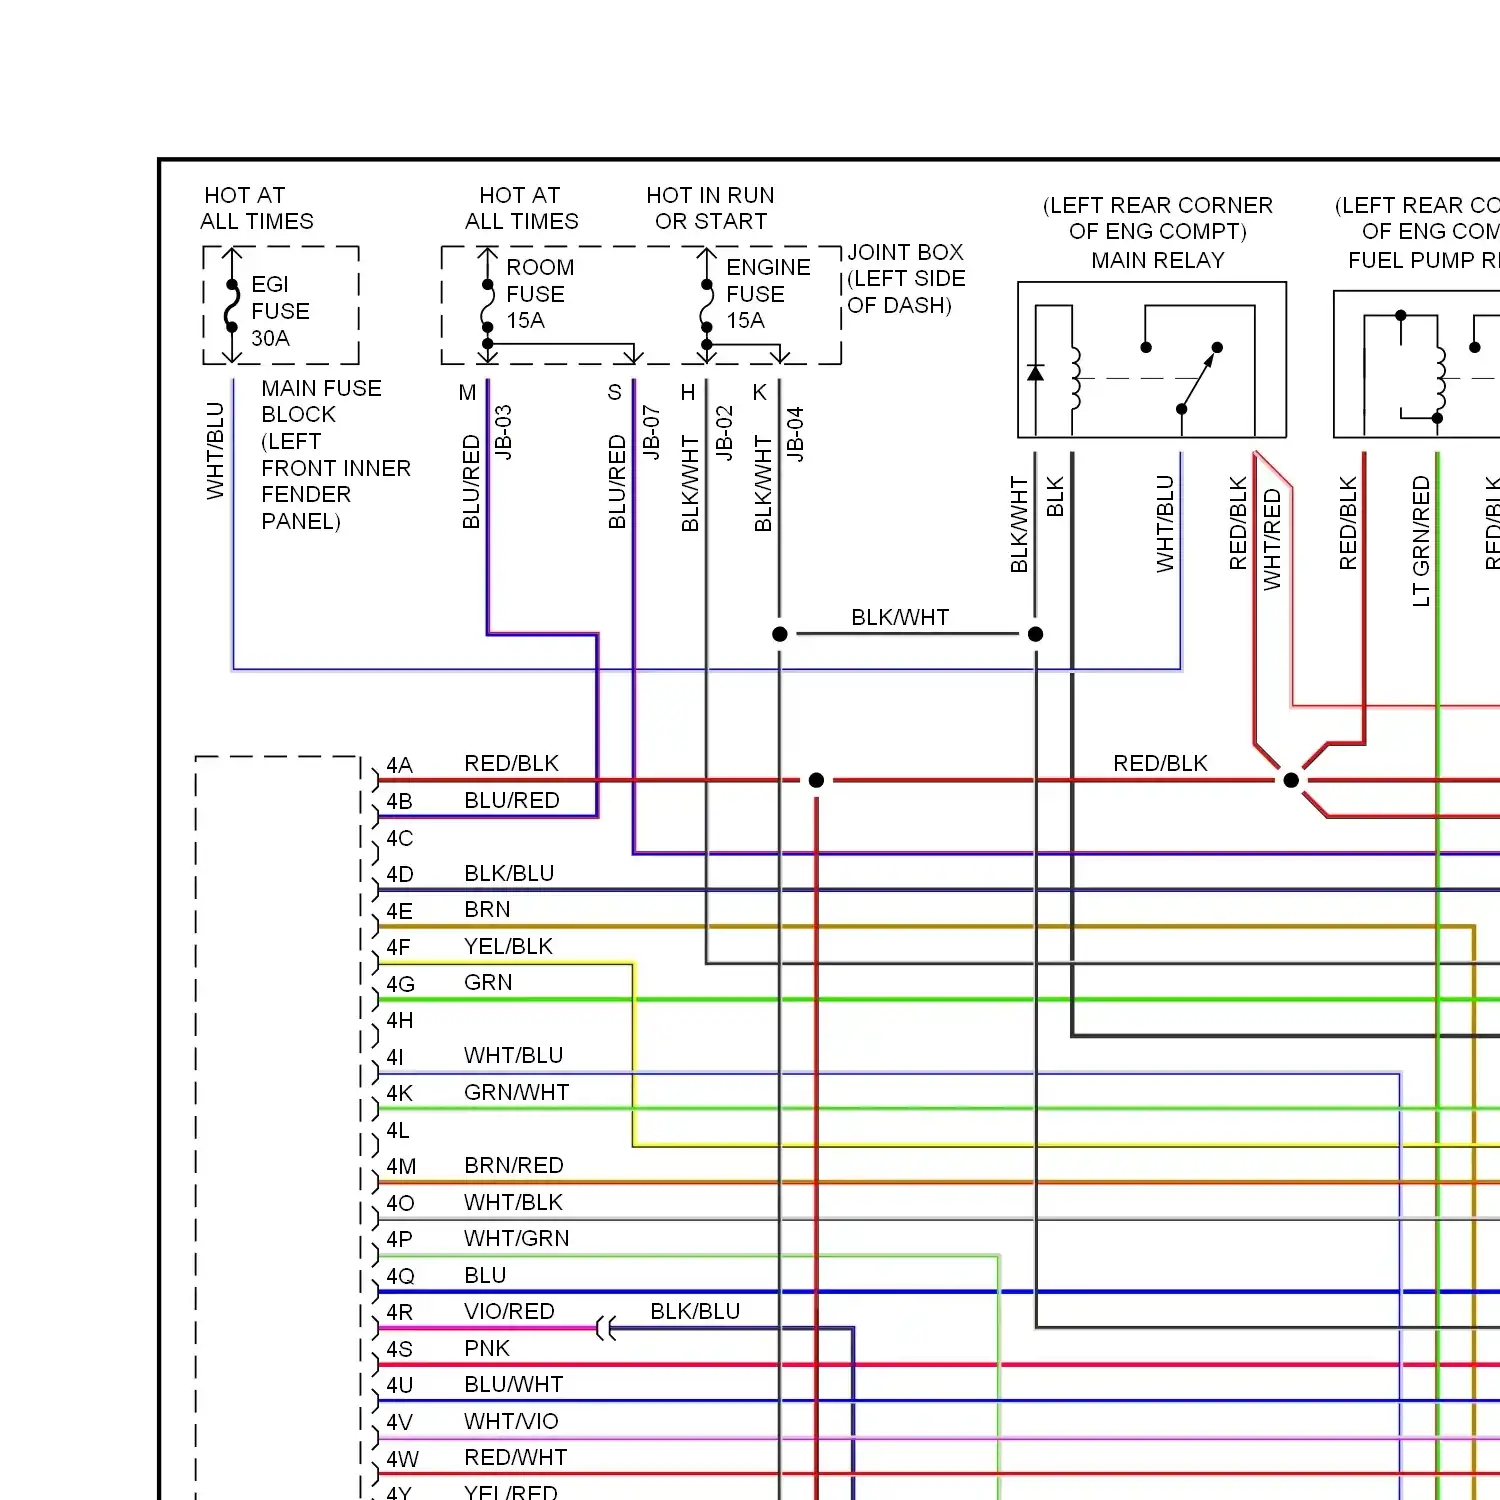1500x1500 pixels.
Task: Click the splice dot below main relay
Action: [x=1036, y=634]
